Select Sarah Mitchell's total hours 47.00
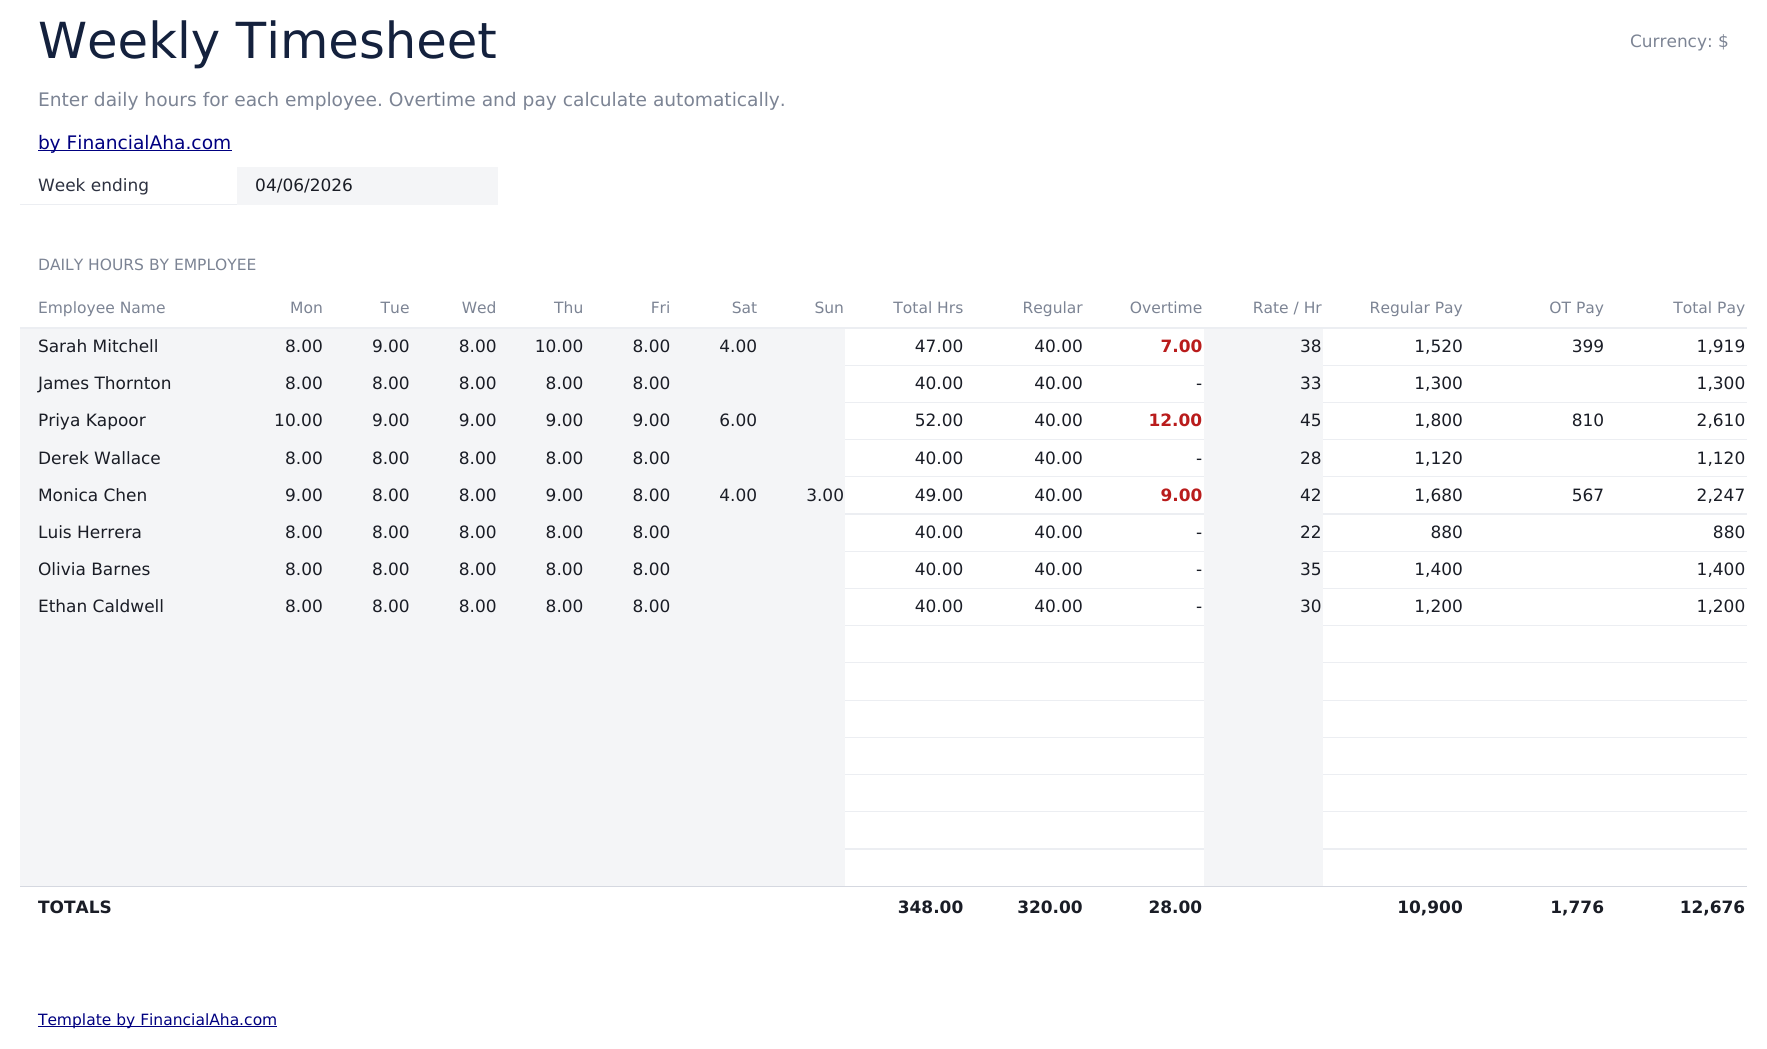This screenshot has height=1049, width=1767. (939, 346)
